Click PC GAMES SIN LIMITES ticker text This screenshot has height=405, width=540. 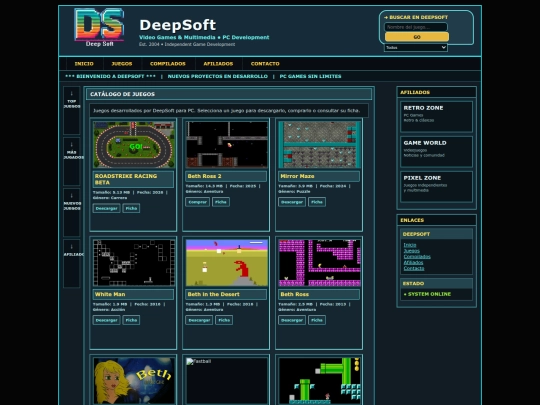pos(310,76)
